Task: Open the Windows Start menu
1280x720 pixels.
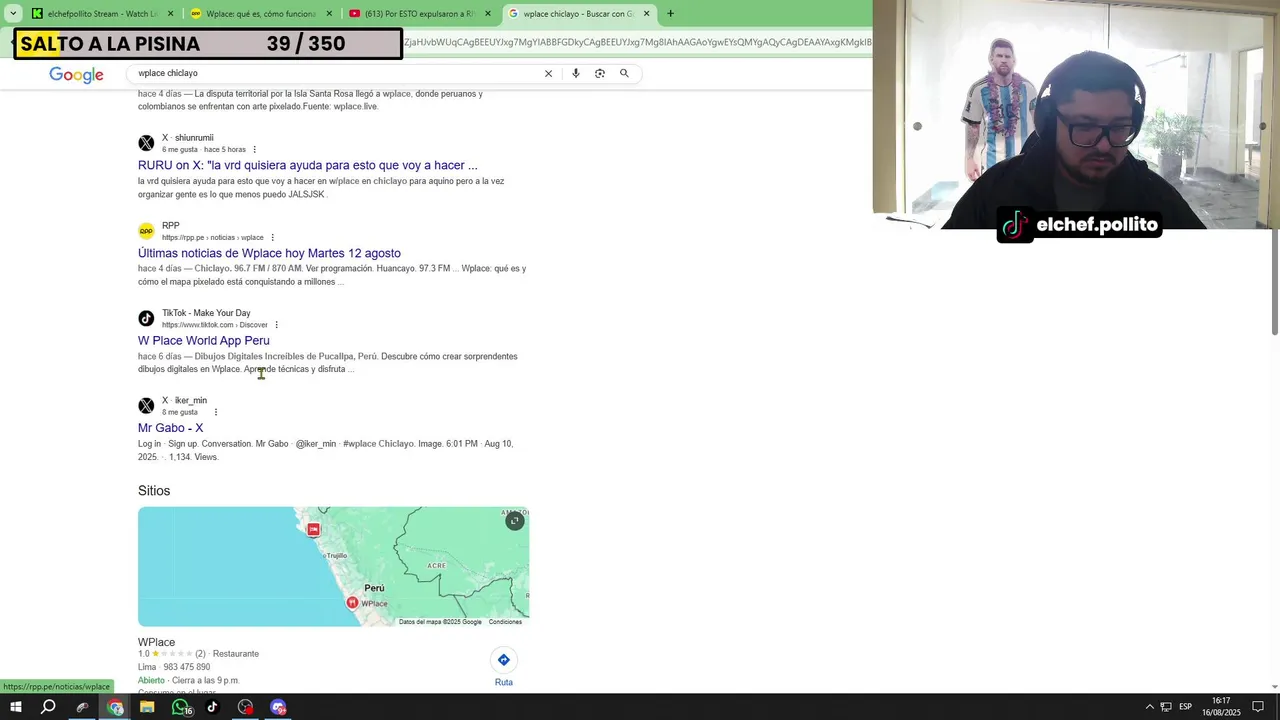Action: click(16, 707)
